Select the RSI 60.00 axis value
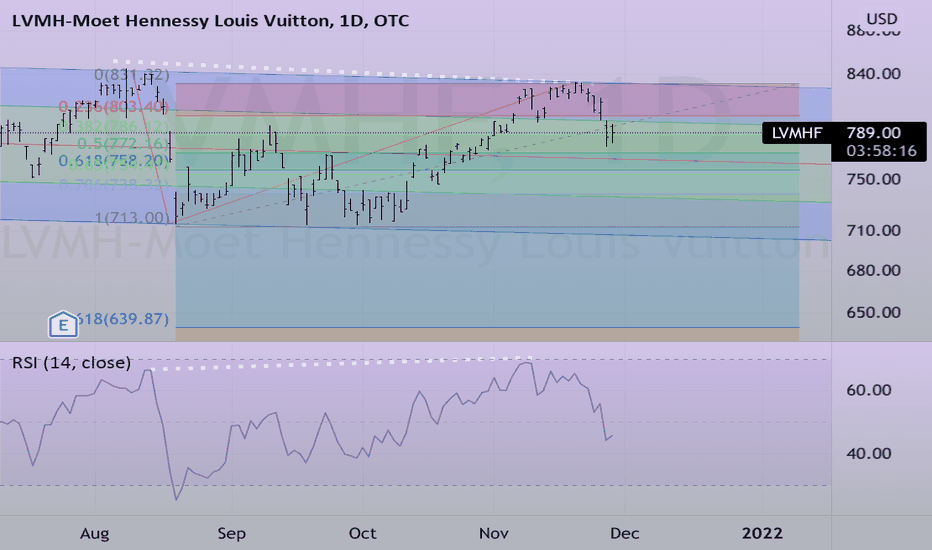This screenshot has height=550, width=932. click(868, 390)
